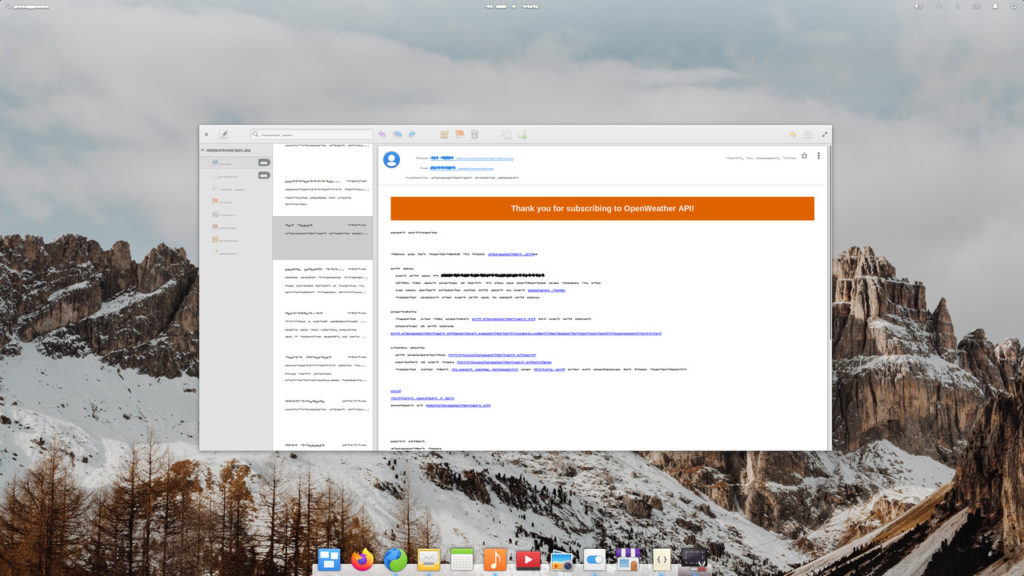Open the session indicator at panel's right end
Image resolution: width=1024 pixels, height=576 pixels.
[1013, 7]
